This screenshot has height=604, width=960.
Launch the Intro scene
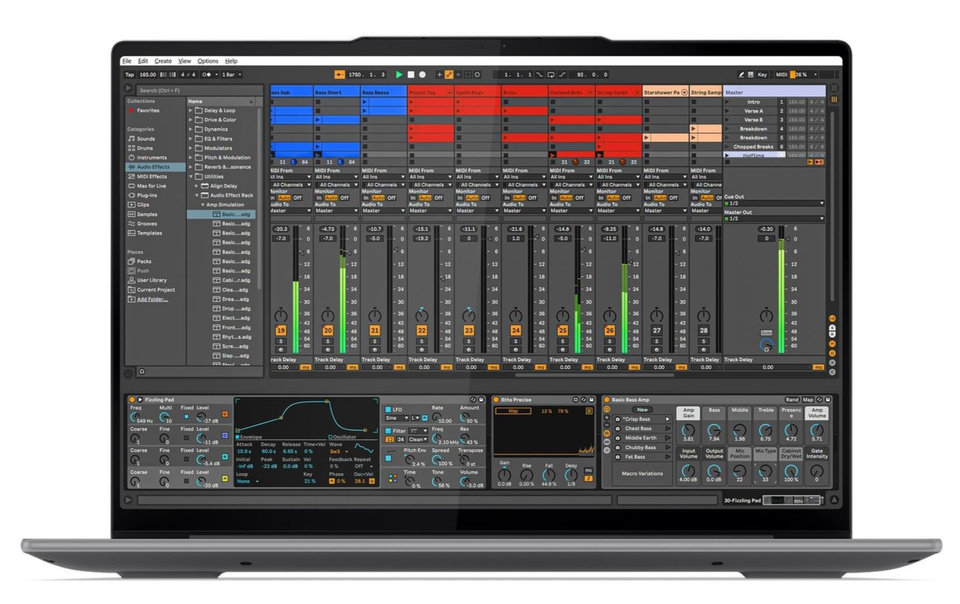753,102
